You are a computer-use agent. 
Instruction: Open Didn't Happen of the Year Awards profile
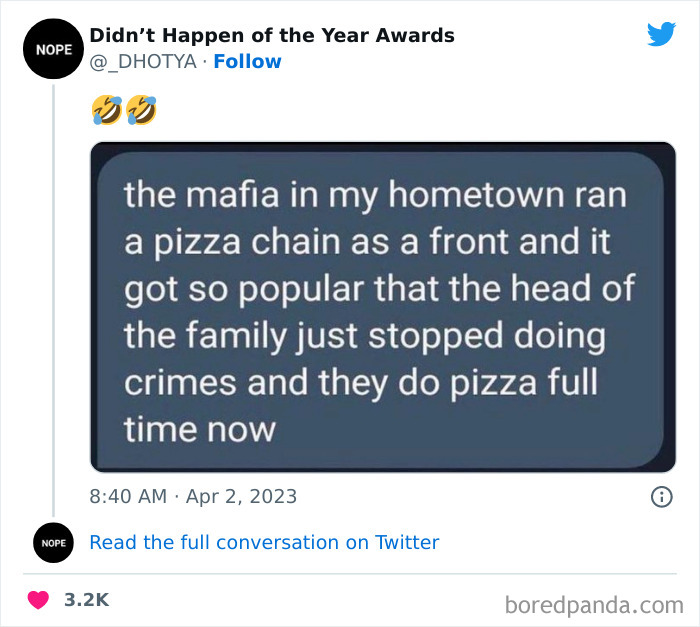[x=271, y=36]
